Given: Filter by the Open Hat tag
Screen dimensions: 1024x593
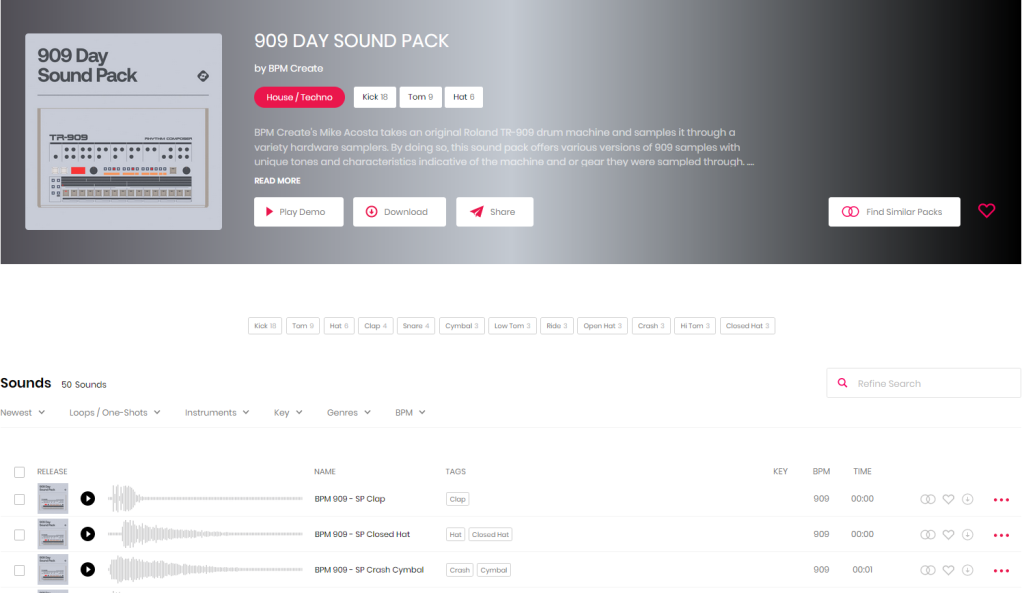Looking at the screenshot, I should click(603, 326).
